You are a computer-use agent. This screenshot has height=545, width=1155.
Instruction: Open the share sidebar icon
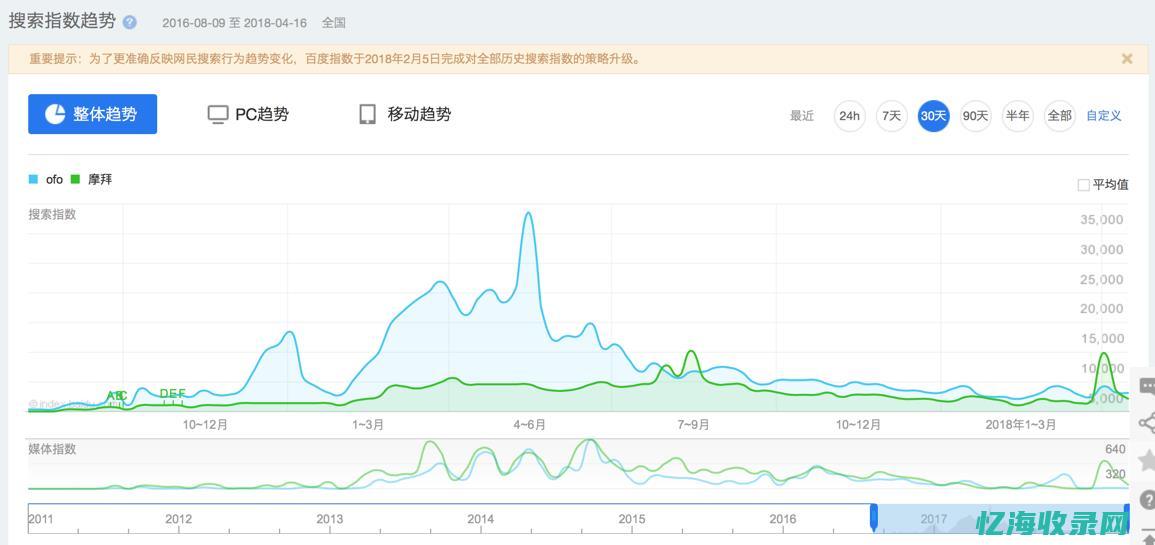(x=1146, y=423)
